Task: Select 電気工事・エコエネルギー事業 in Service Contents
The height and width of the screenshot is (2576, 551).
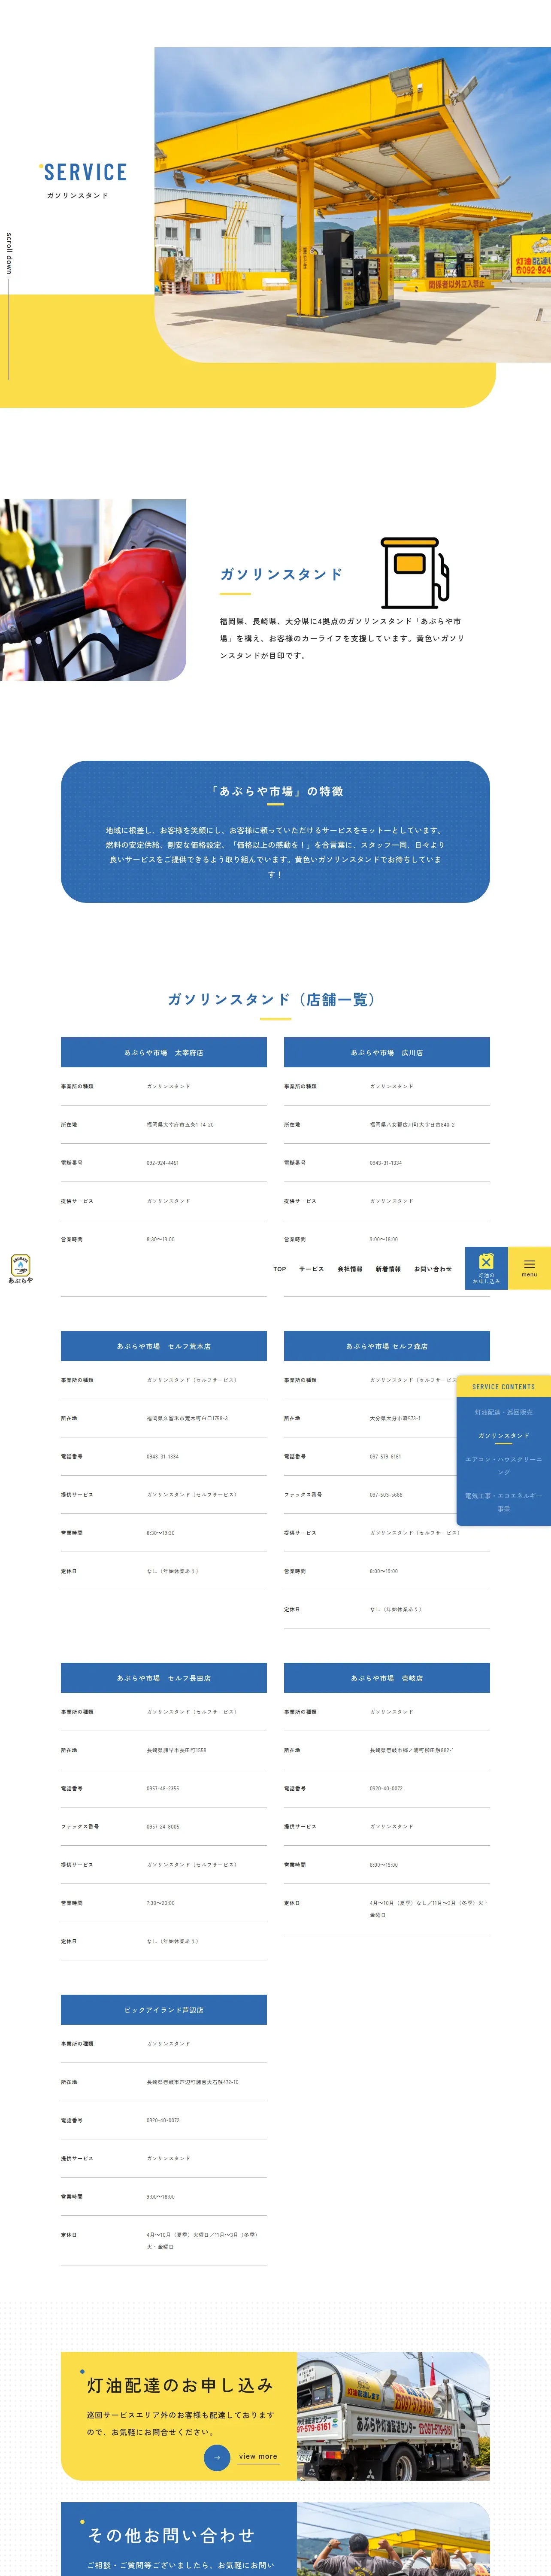Action: tap(504, 1502)
